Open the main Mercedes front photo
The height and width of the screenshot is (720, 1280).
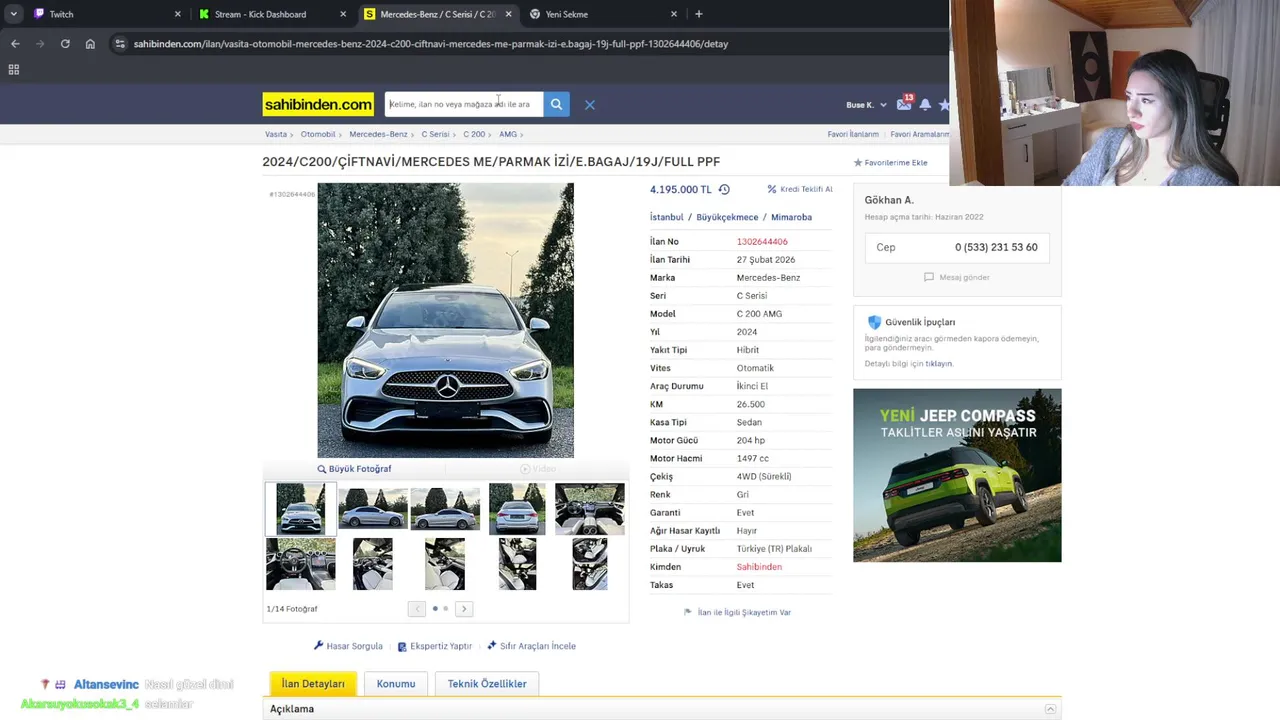pyautogui.click(x=446, y=320)
